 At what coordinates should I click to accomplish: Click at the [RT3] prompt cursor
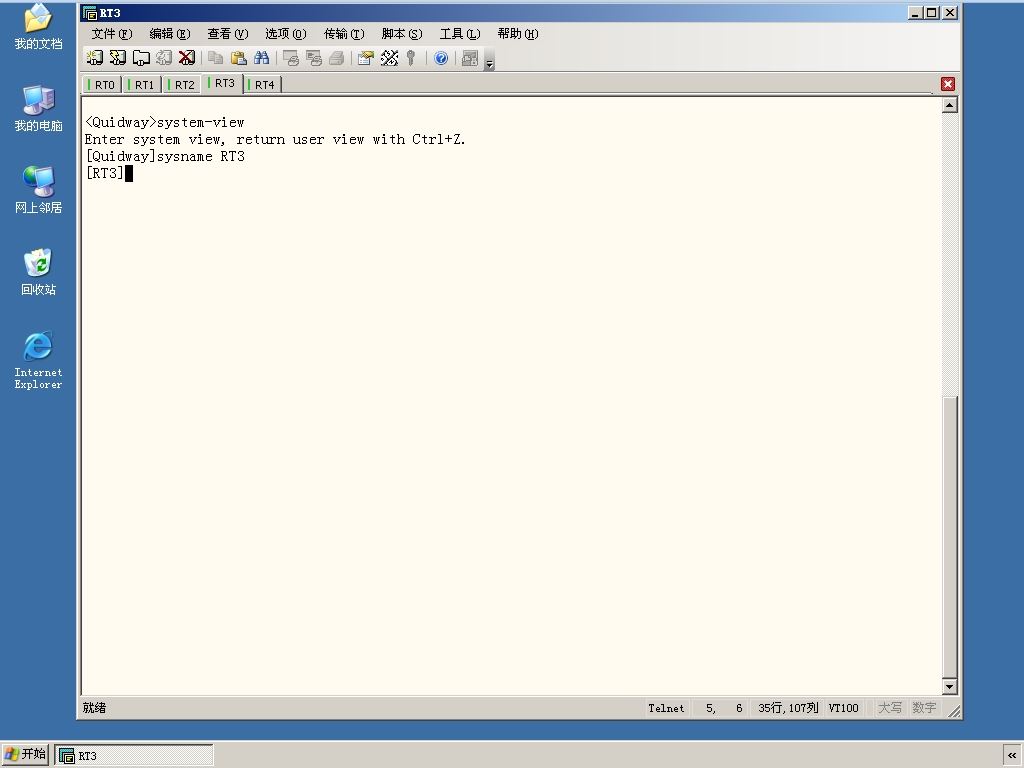point(129,174)
